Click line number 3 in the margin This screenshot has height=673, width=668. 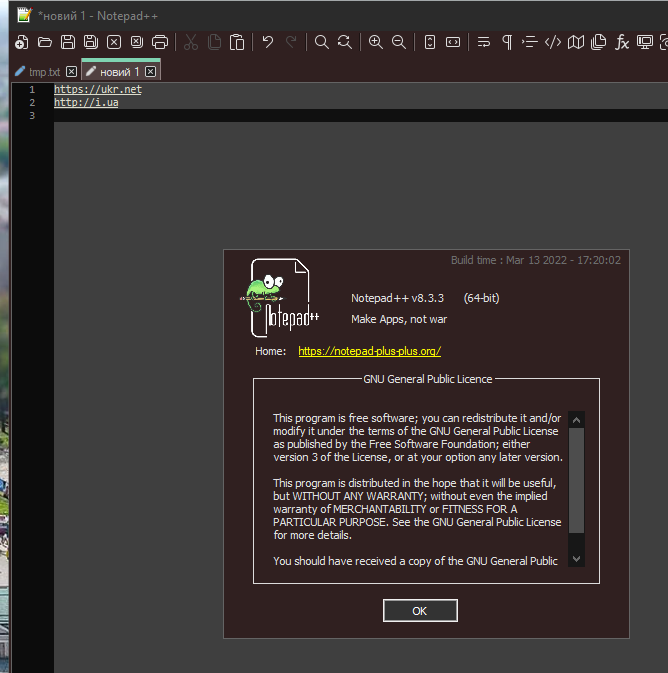click(32, 115)
